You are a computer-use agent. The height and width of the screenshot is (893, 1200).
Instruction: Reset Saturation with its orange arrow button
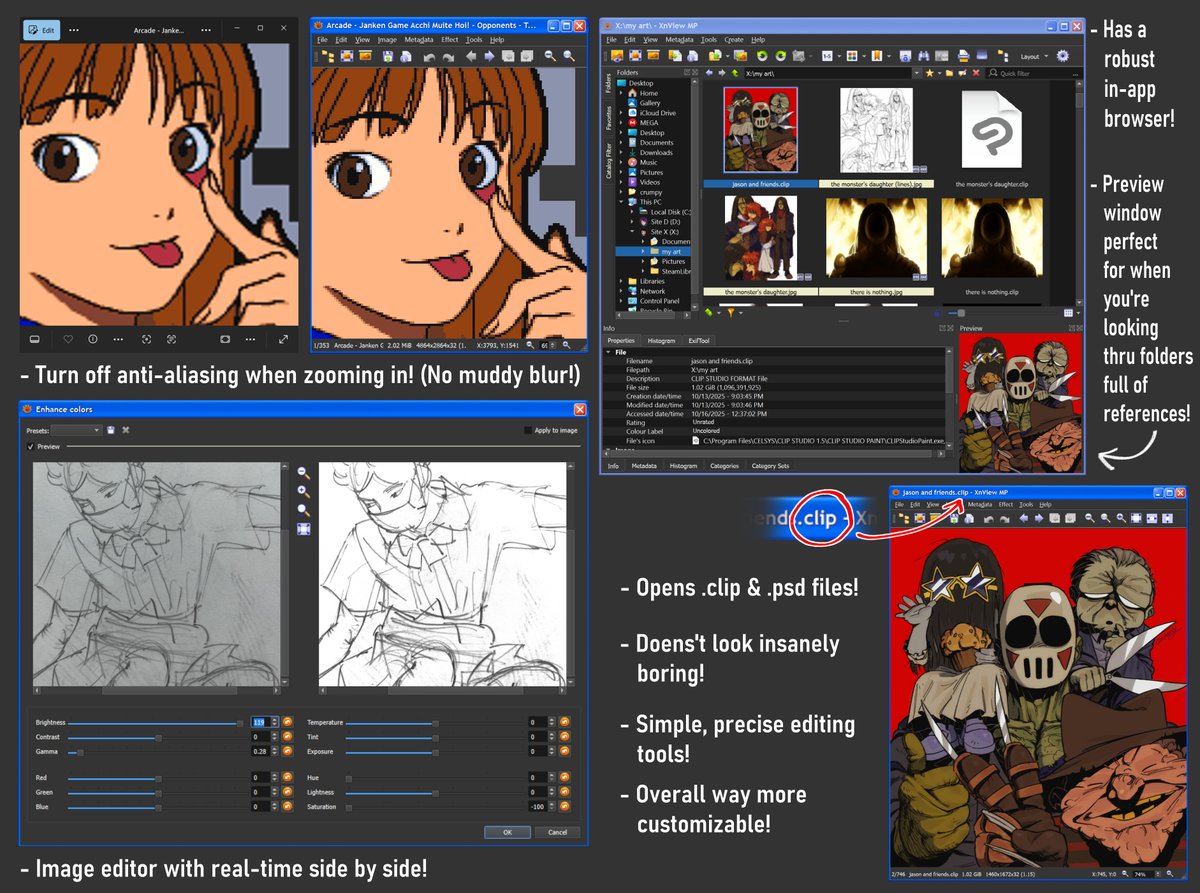click(x=565, y=807)
